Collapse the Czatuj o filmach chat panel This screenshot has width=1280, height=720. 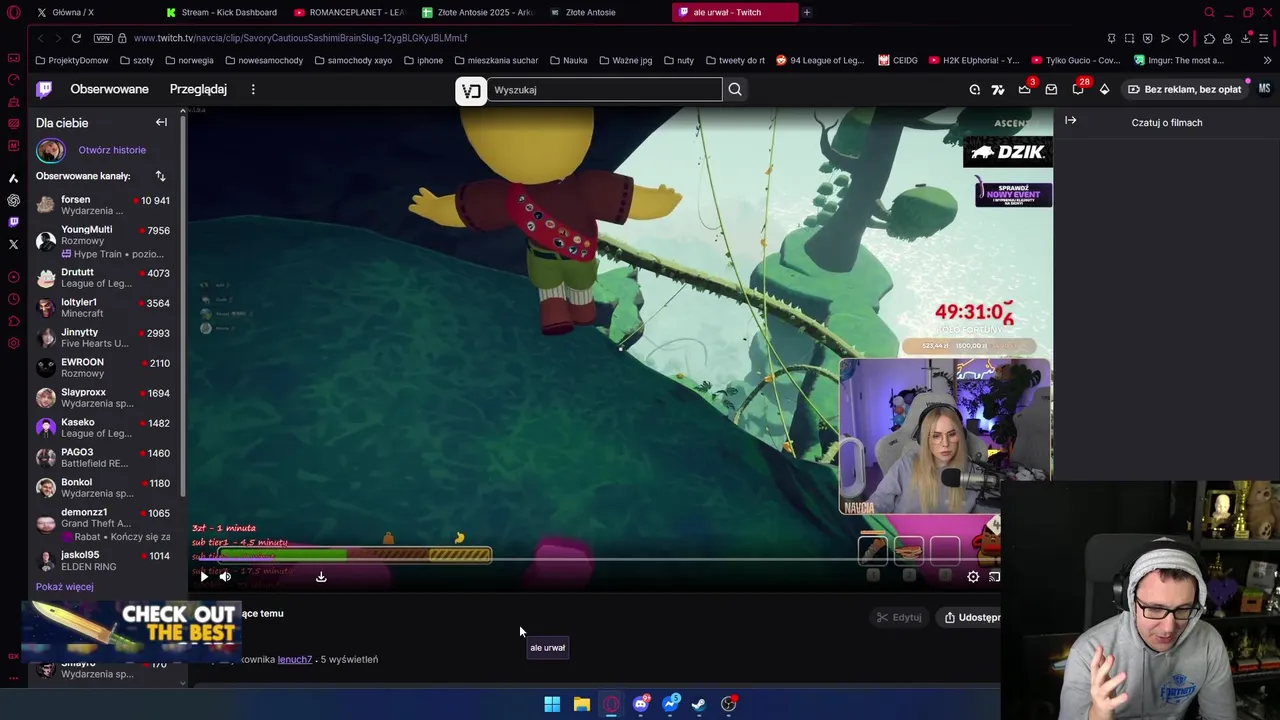(x=1071, y=121)
